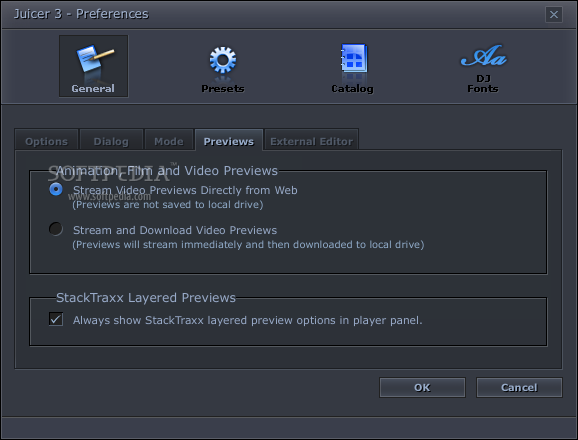The width and height of the screenshot is (578, 440).
Task: Click the StackTraxx Layered Previews group heading
Action: [146, 297]
